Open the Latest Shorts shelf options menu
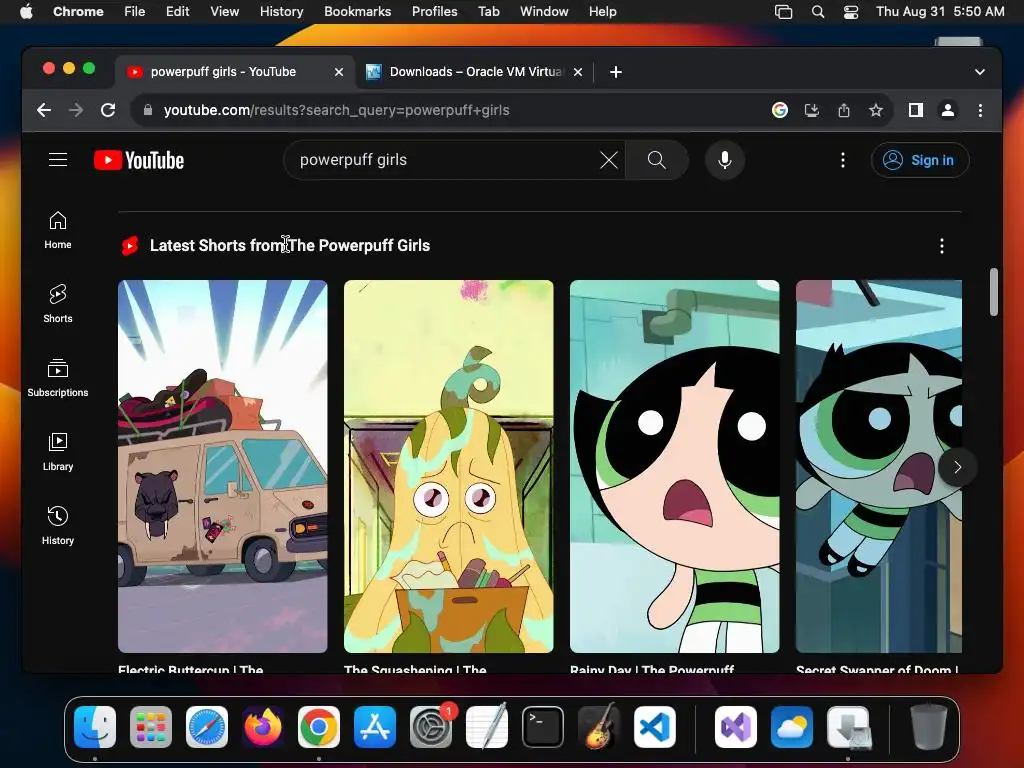 coord(942,246)
